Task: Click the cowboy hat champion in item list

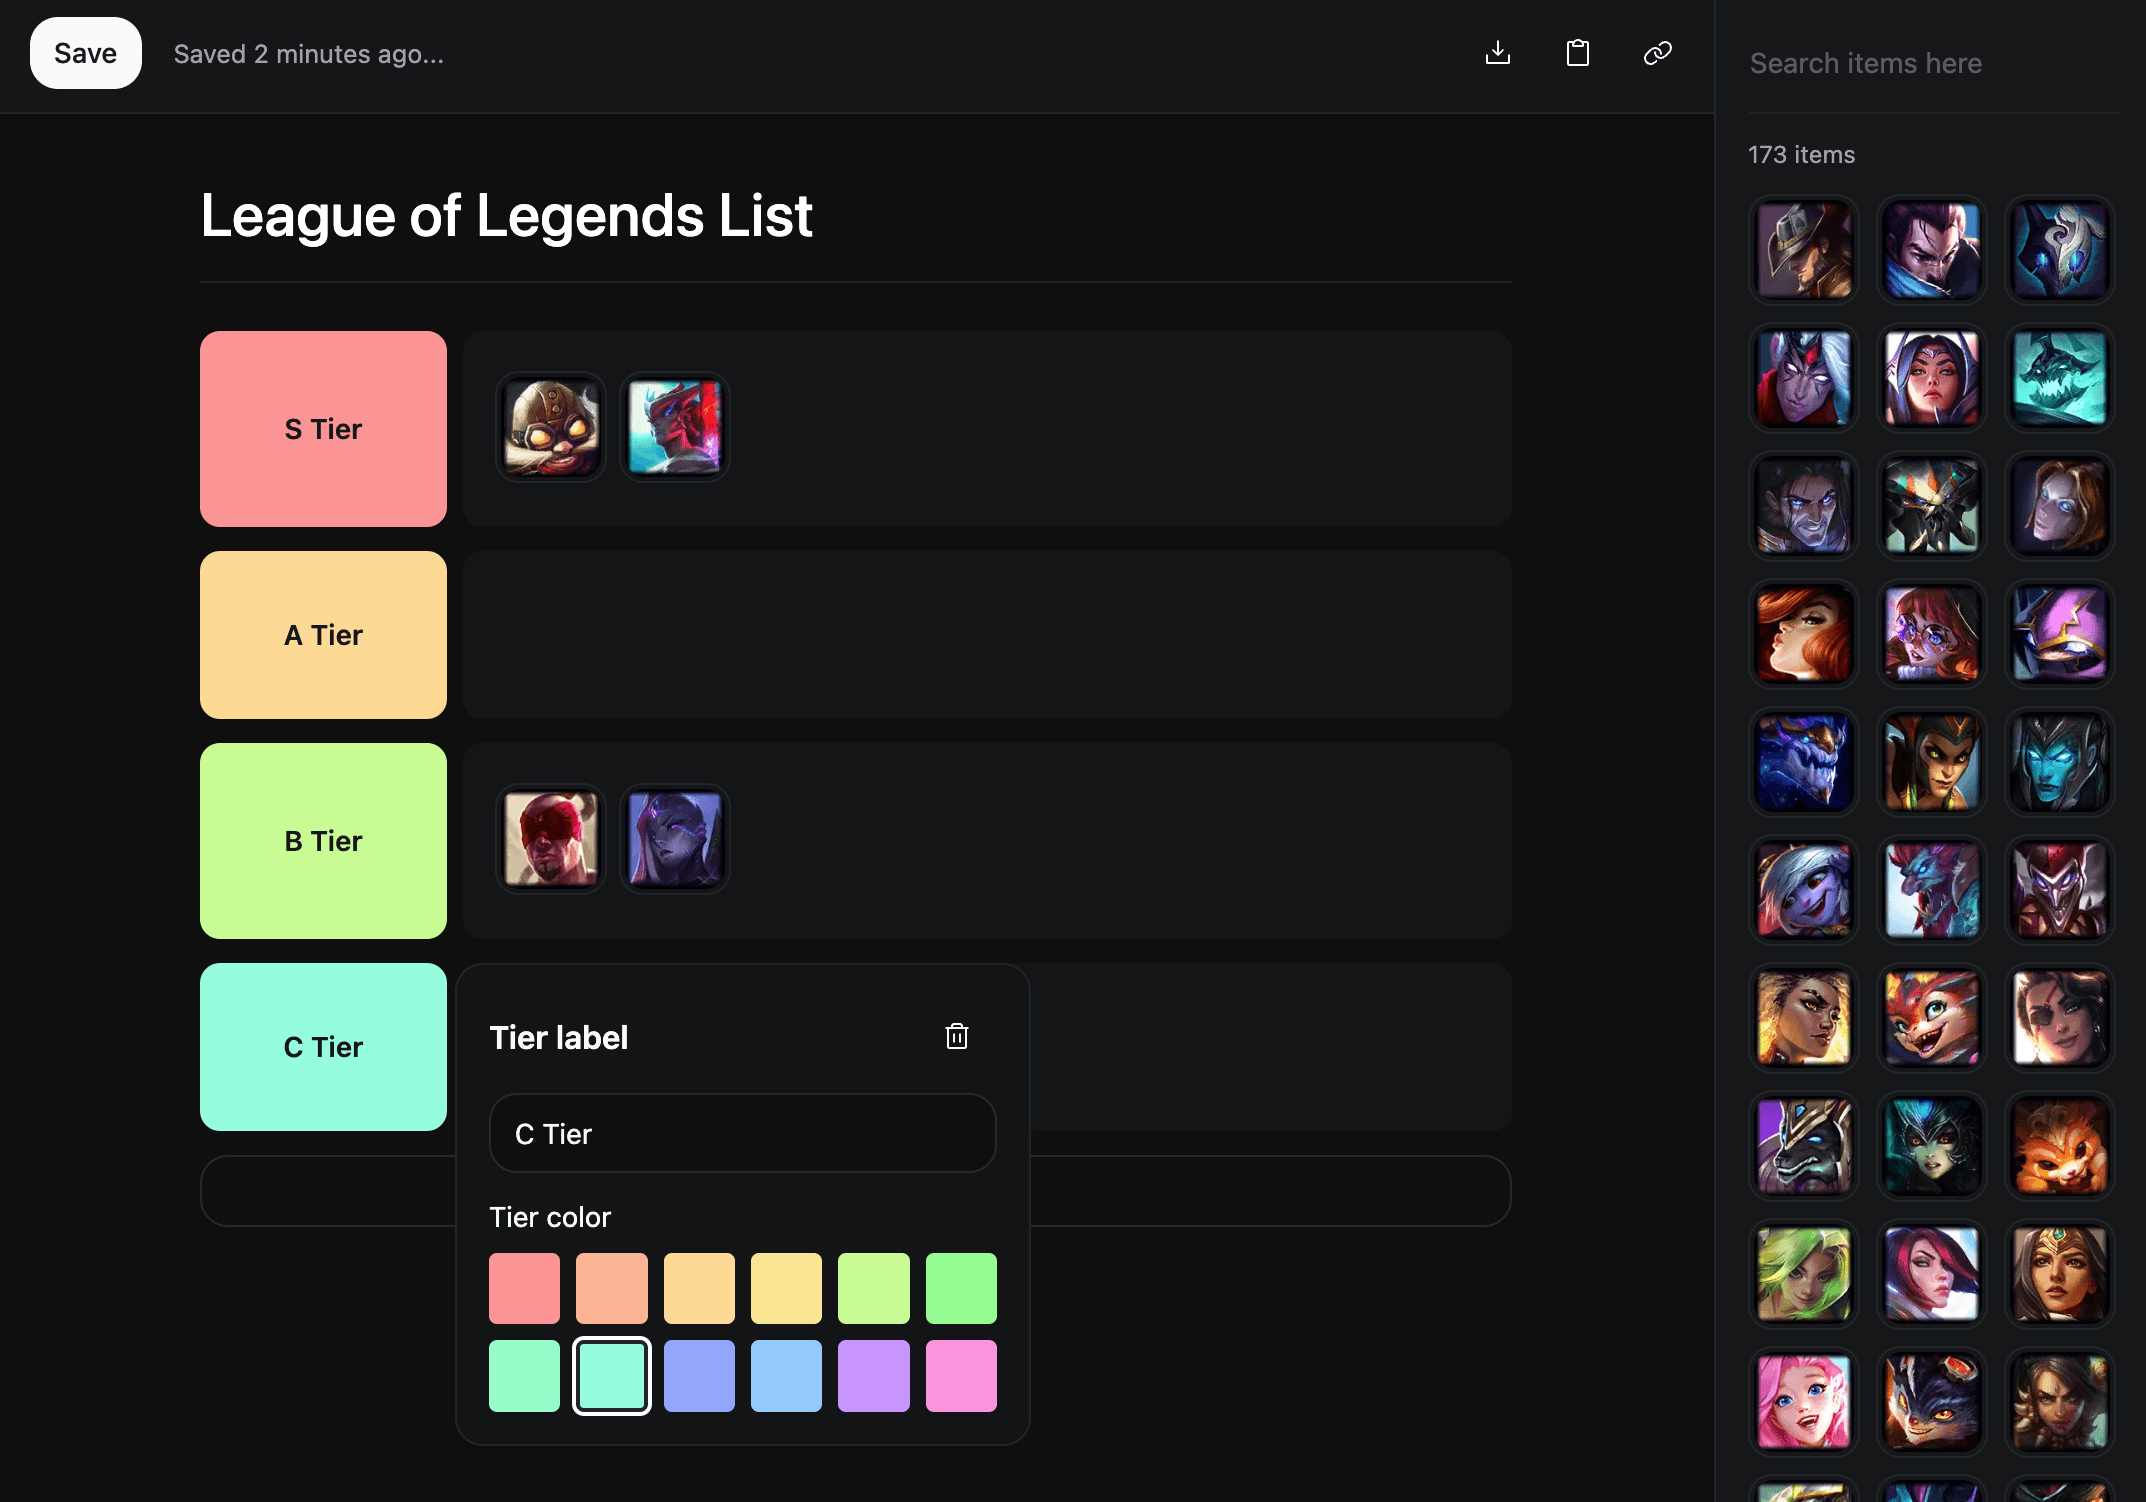Action: click(x=1803, y=250)
